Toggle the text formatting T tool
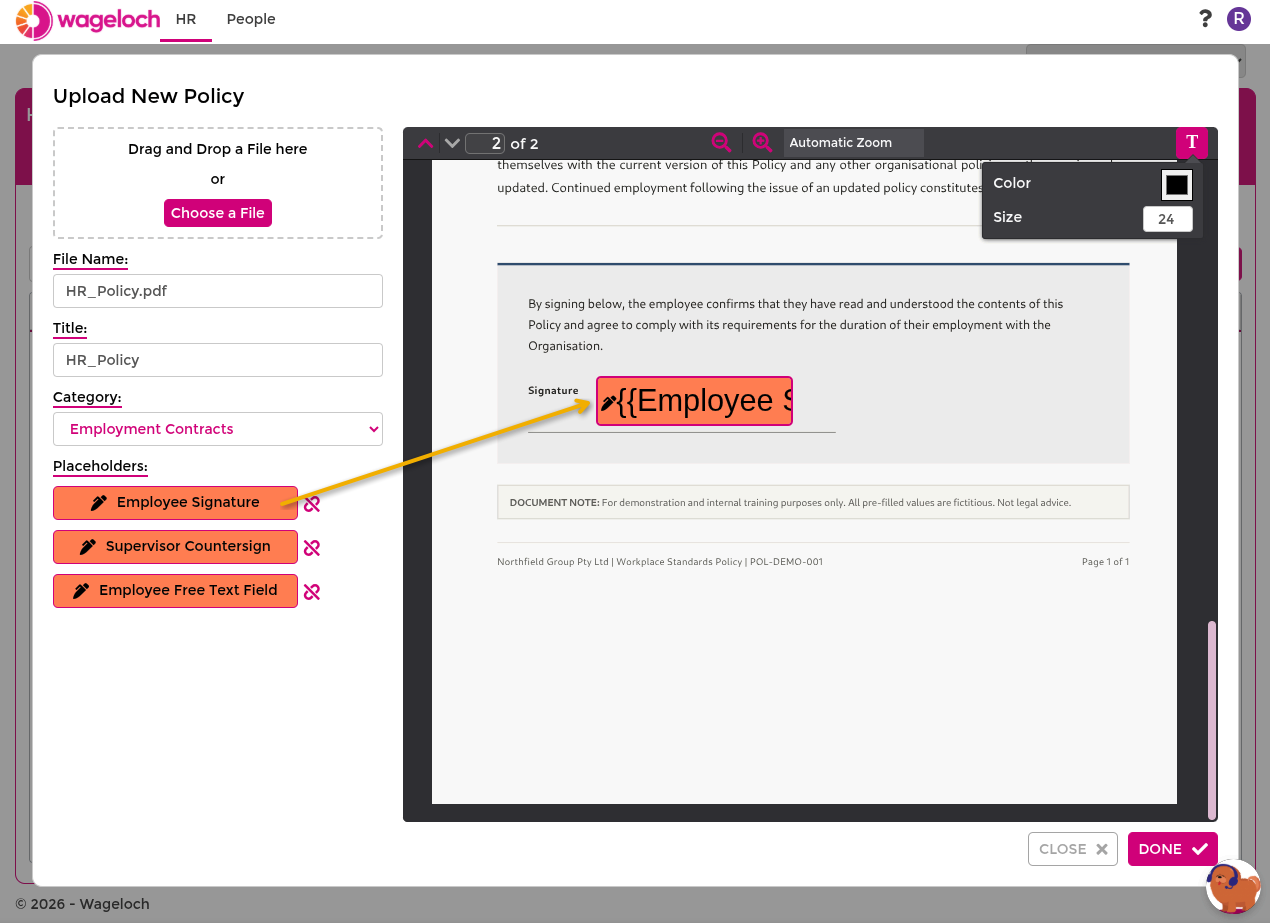 (x=1192, y=142)
